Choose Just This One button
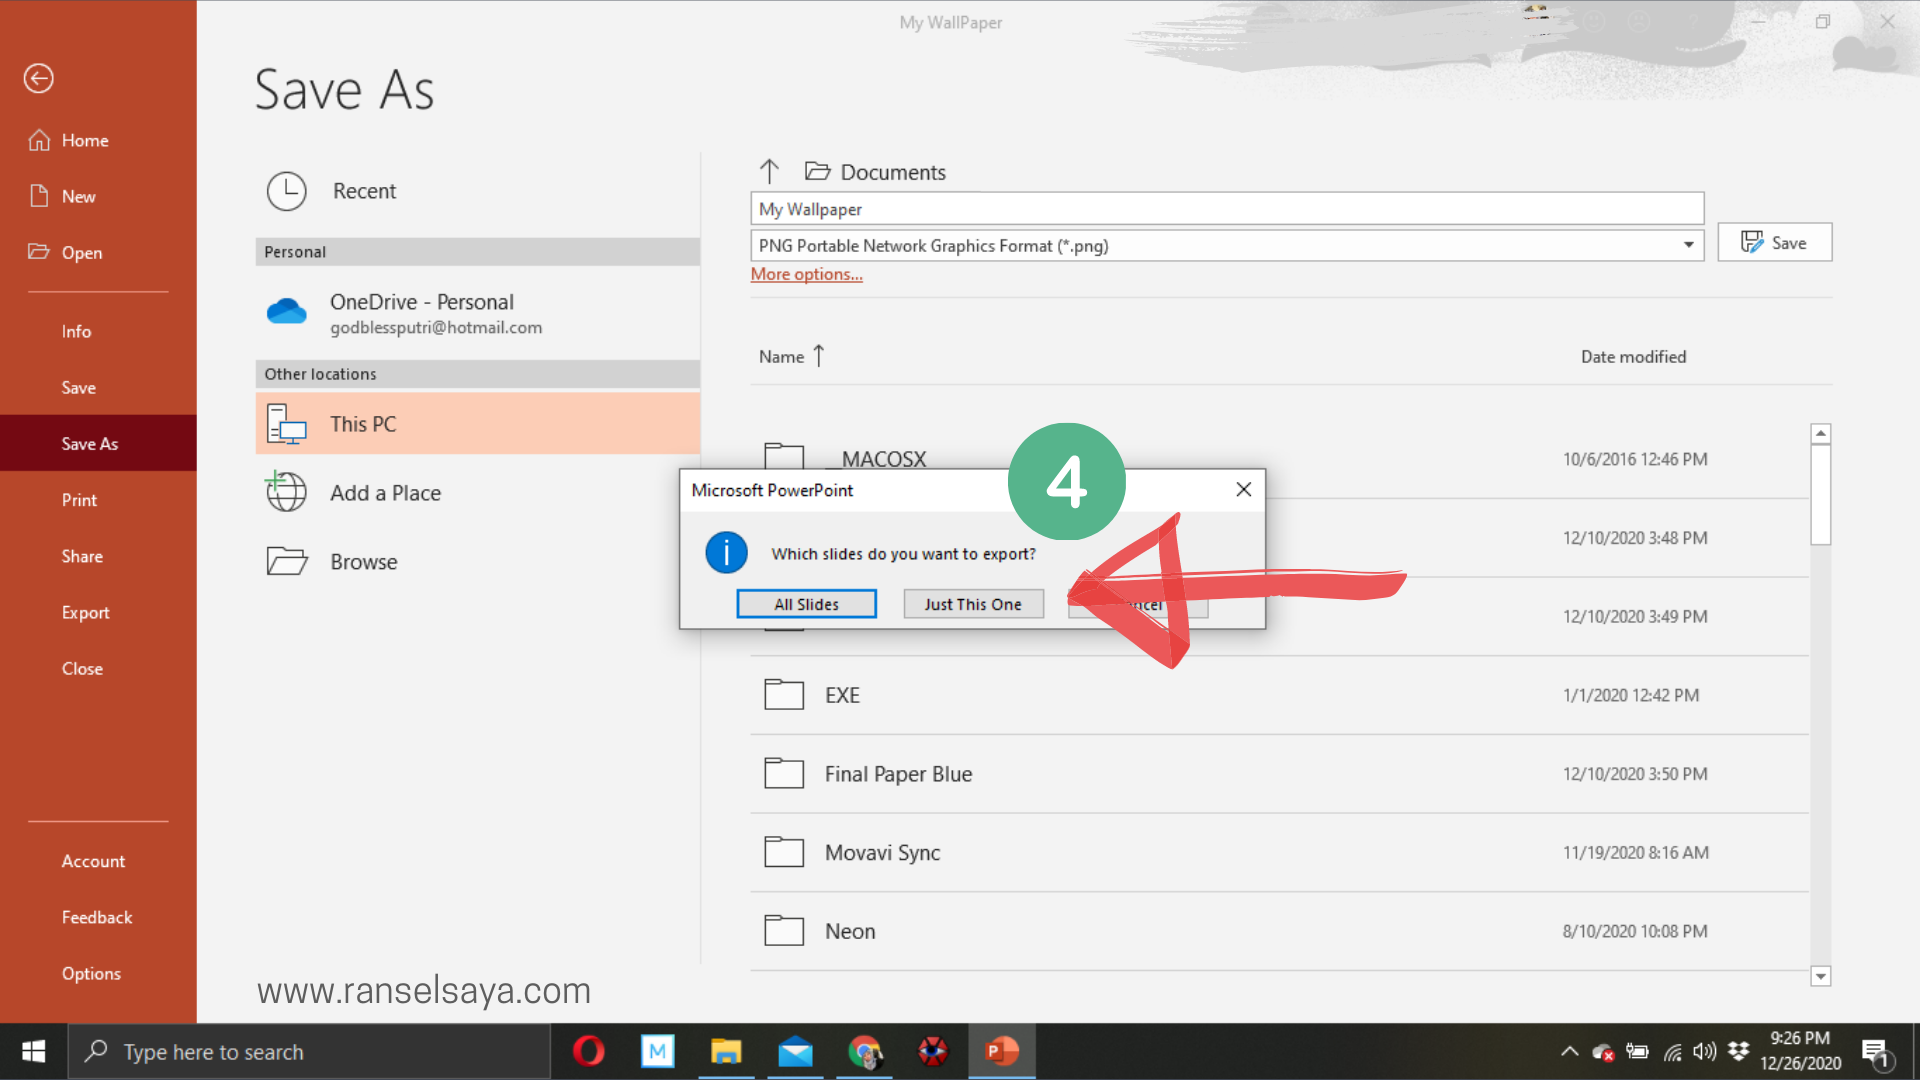Image resolution: width=1920 pixels, height=1080 pixels. (973, 604)
